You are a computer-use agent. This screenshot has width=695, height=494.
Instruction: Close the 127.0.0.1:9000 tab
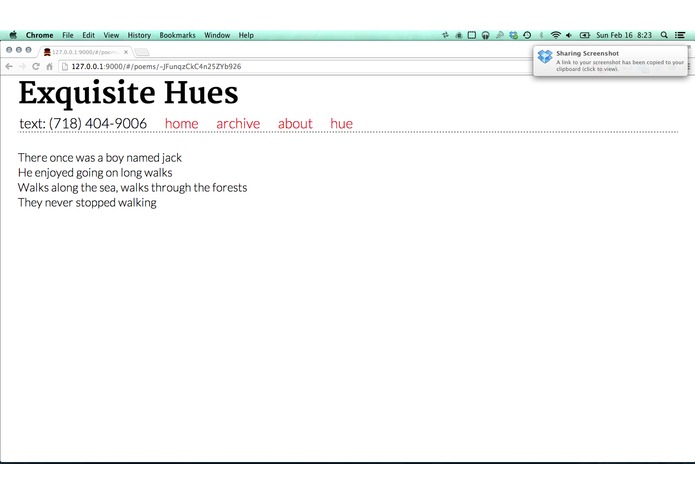pos(126,52)
